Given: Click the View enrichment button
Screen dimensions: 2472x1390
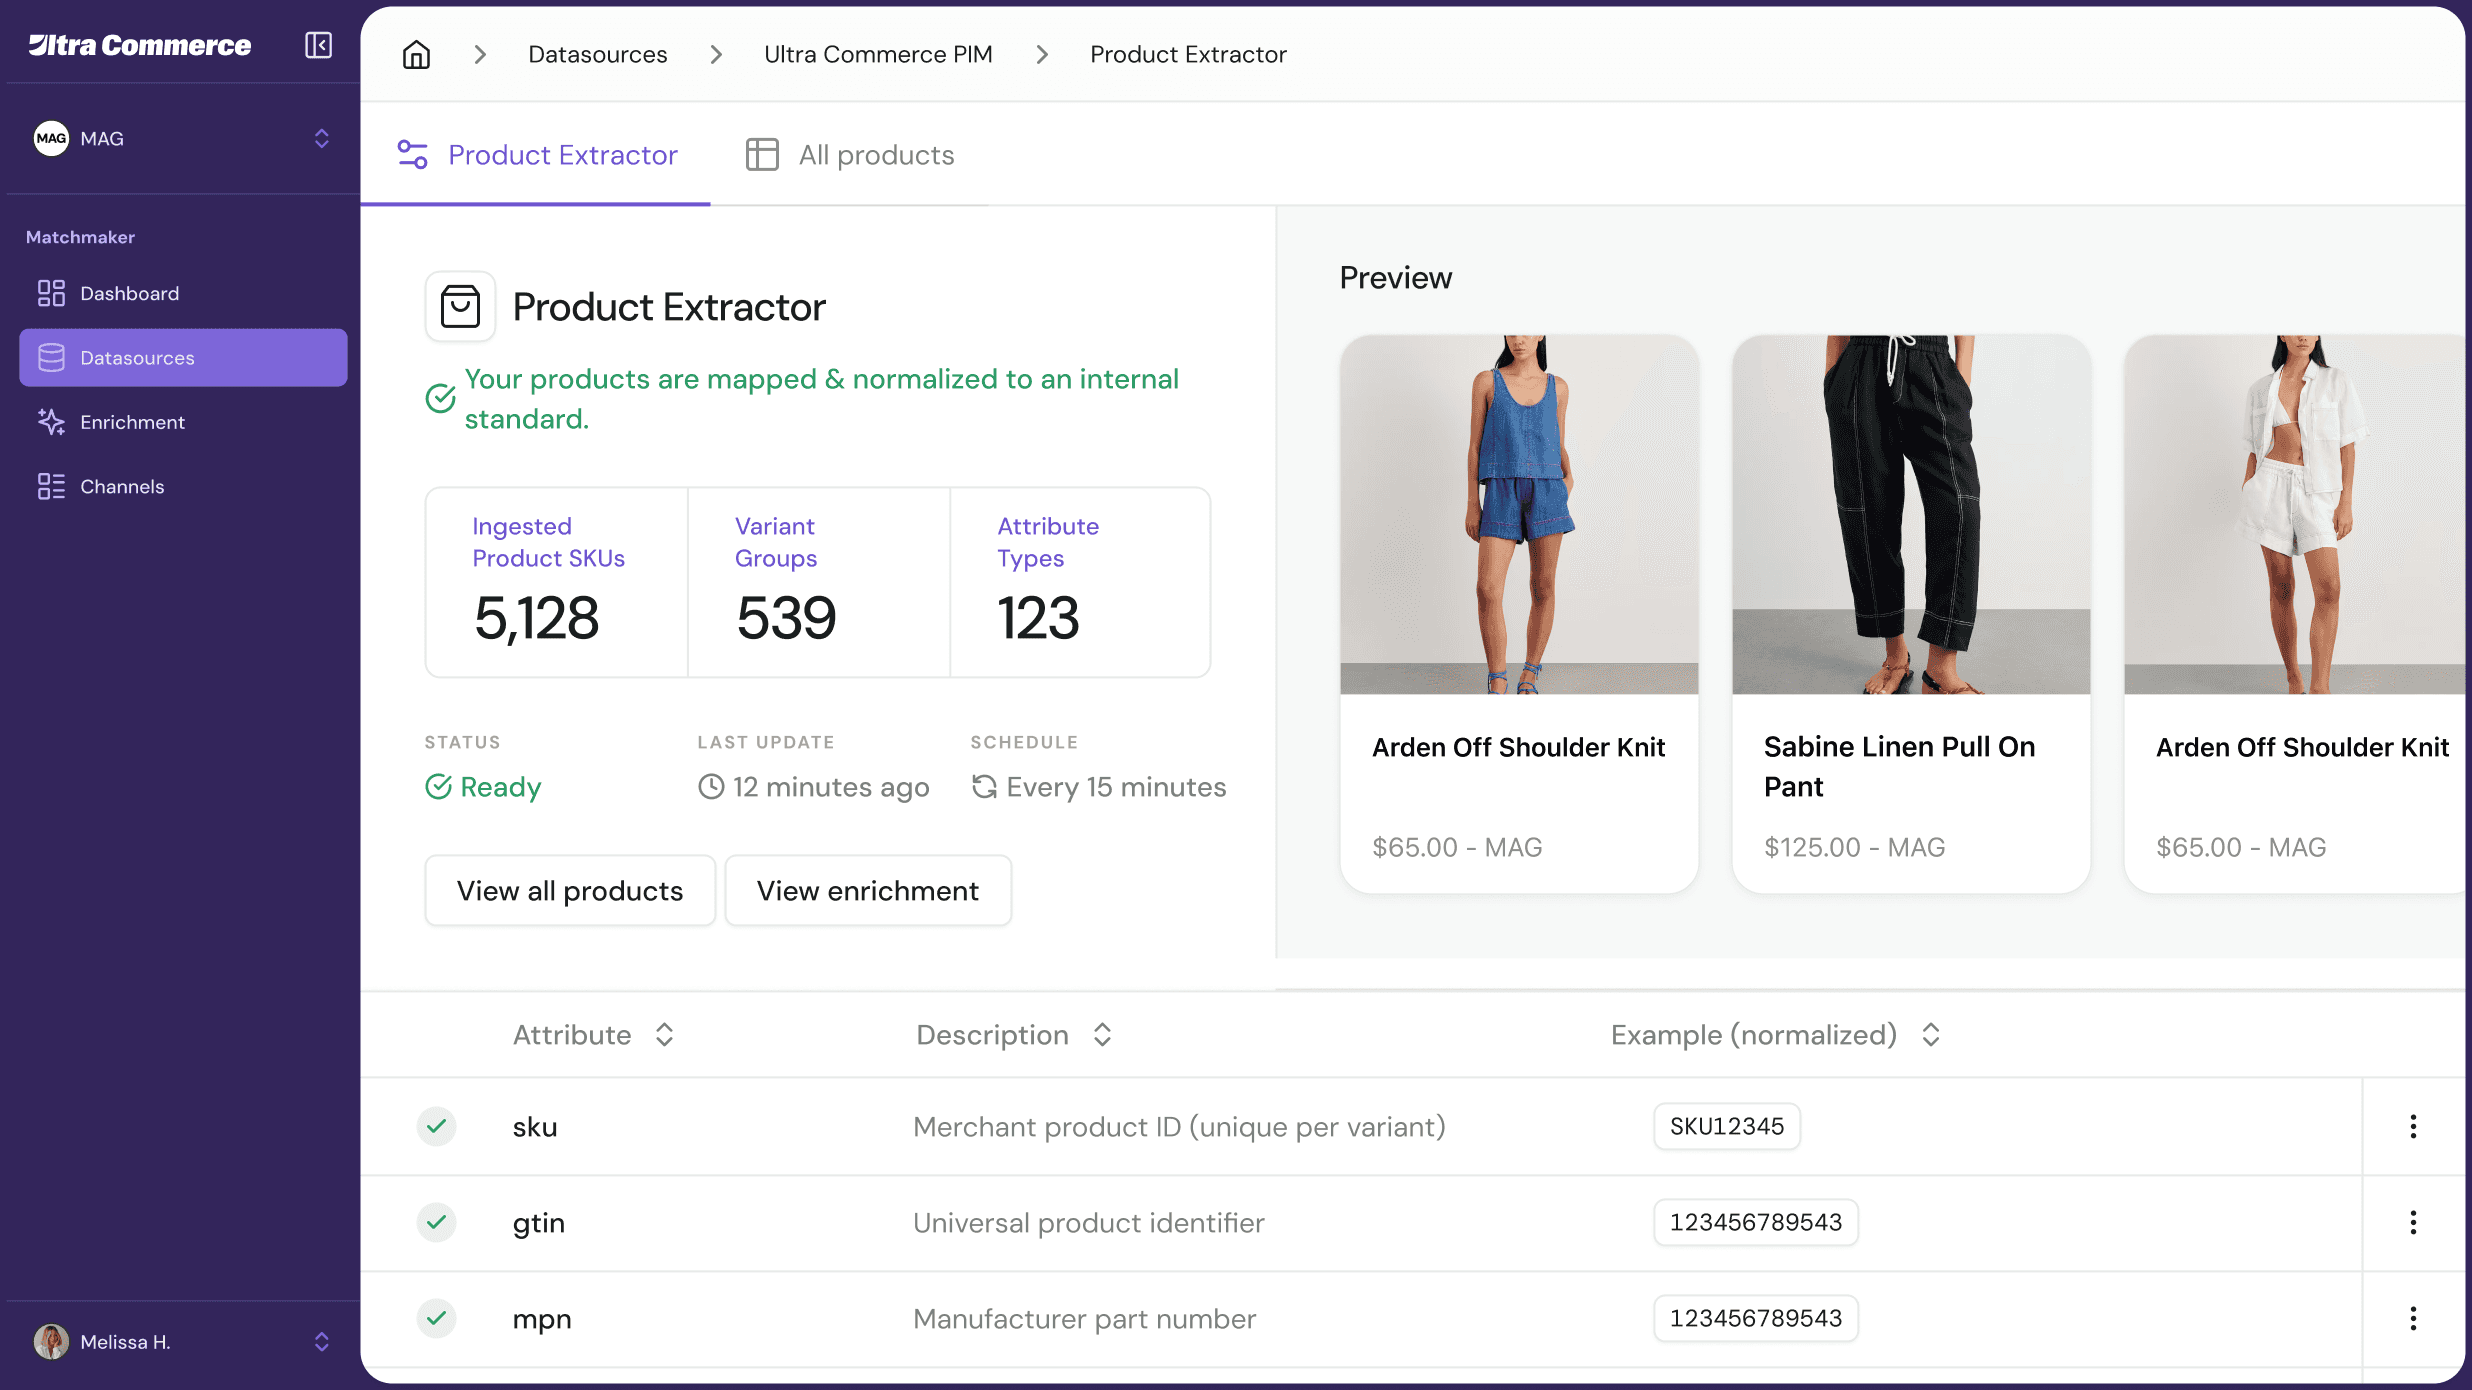Looking at the screenshot, I should (x=867, y=890).
